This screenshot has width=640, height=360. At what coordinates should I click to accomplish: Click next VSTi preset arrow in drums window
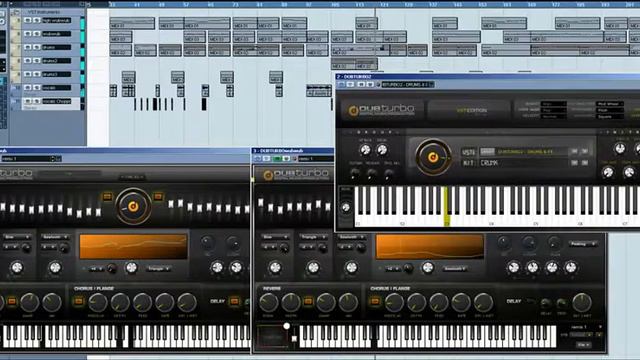tap(585, 151)
